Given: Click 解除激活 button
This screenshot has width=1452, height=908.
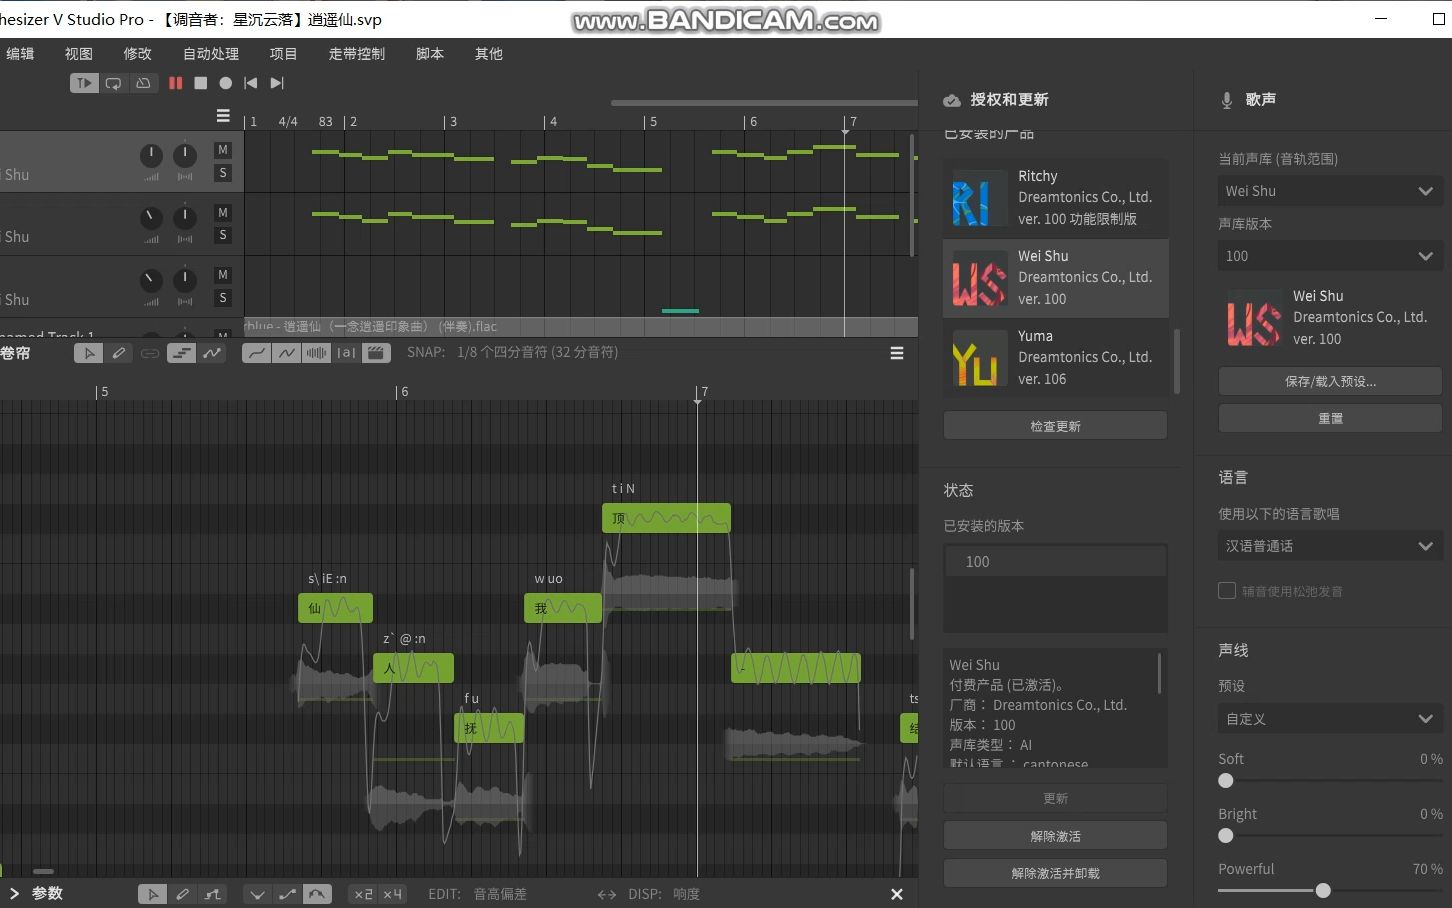Looking at the screenshot, I should [x=1055, y=836].
